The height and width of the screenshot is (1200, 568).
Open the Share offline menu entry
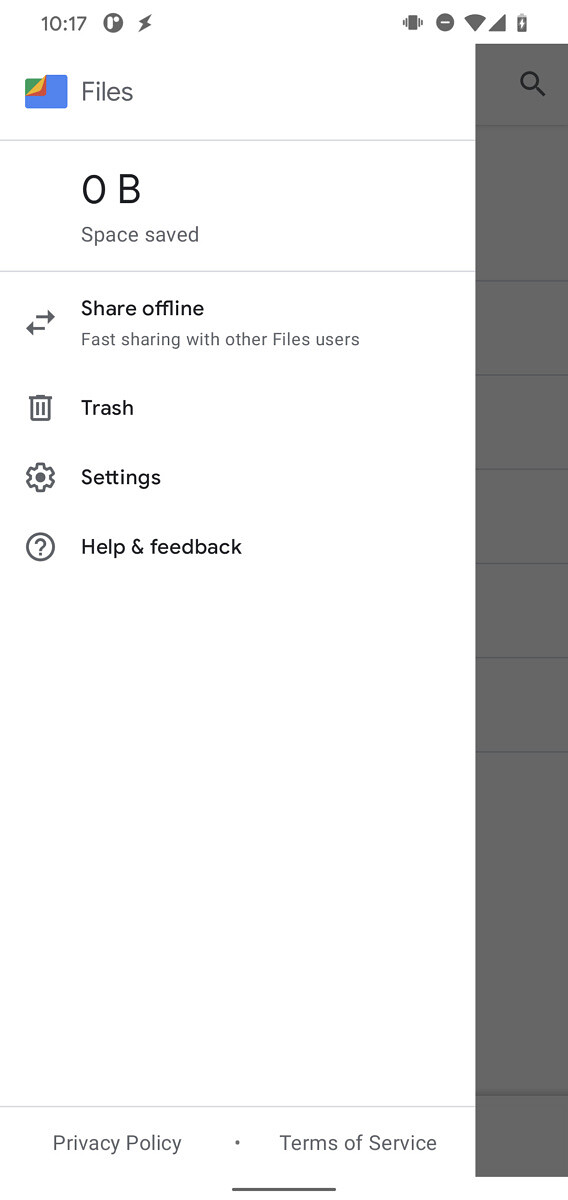pos(237,323)
